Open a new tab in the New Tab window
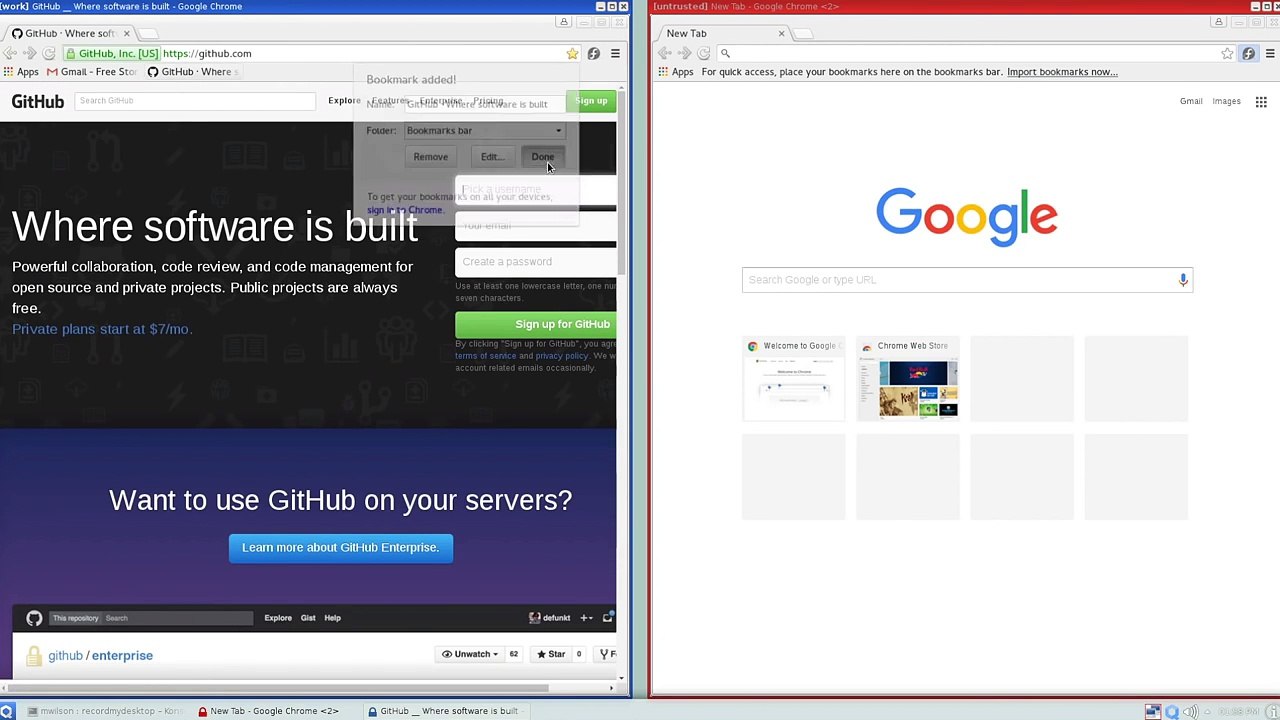This screenshot has width=1280, height=720. click(804, 34)
